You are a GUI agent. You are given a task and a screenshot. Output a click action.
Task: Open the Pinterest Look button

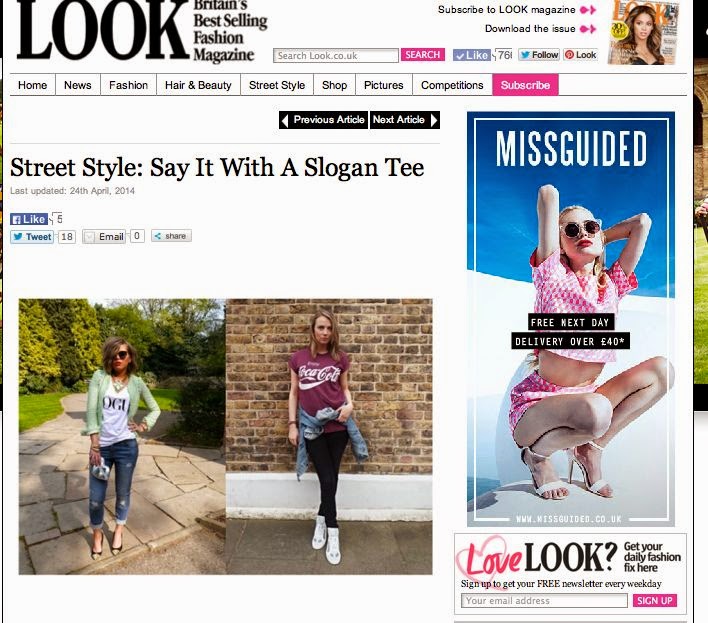pos(581,55)
